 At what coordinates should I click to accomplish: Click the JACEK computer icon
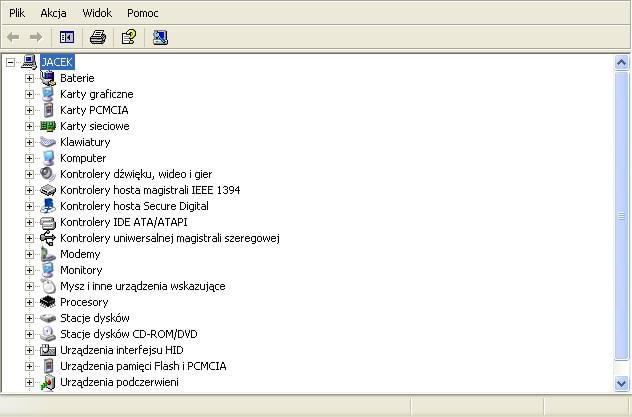pyautogui.click(x=29, y=62)
